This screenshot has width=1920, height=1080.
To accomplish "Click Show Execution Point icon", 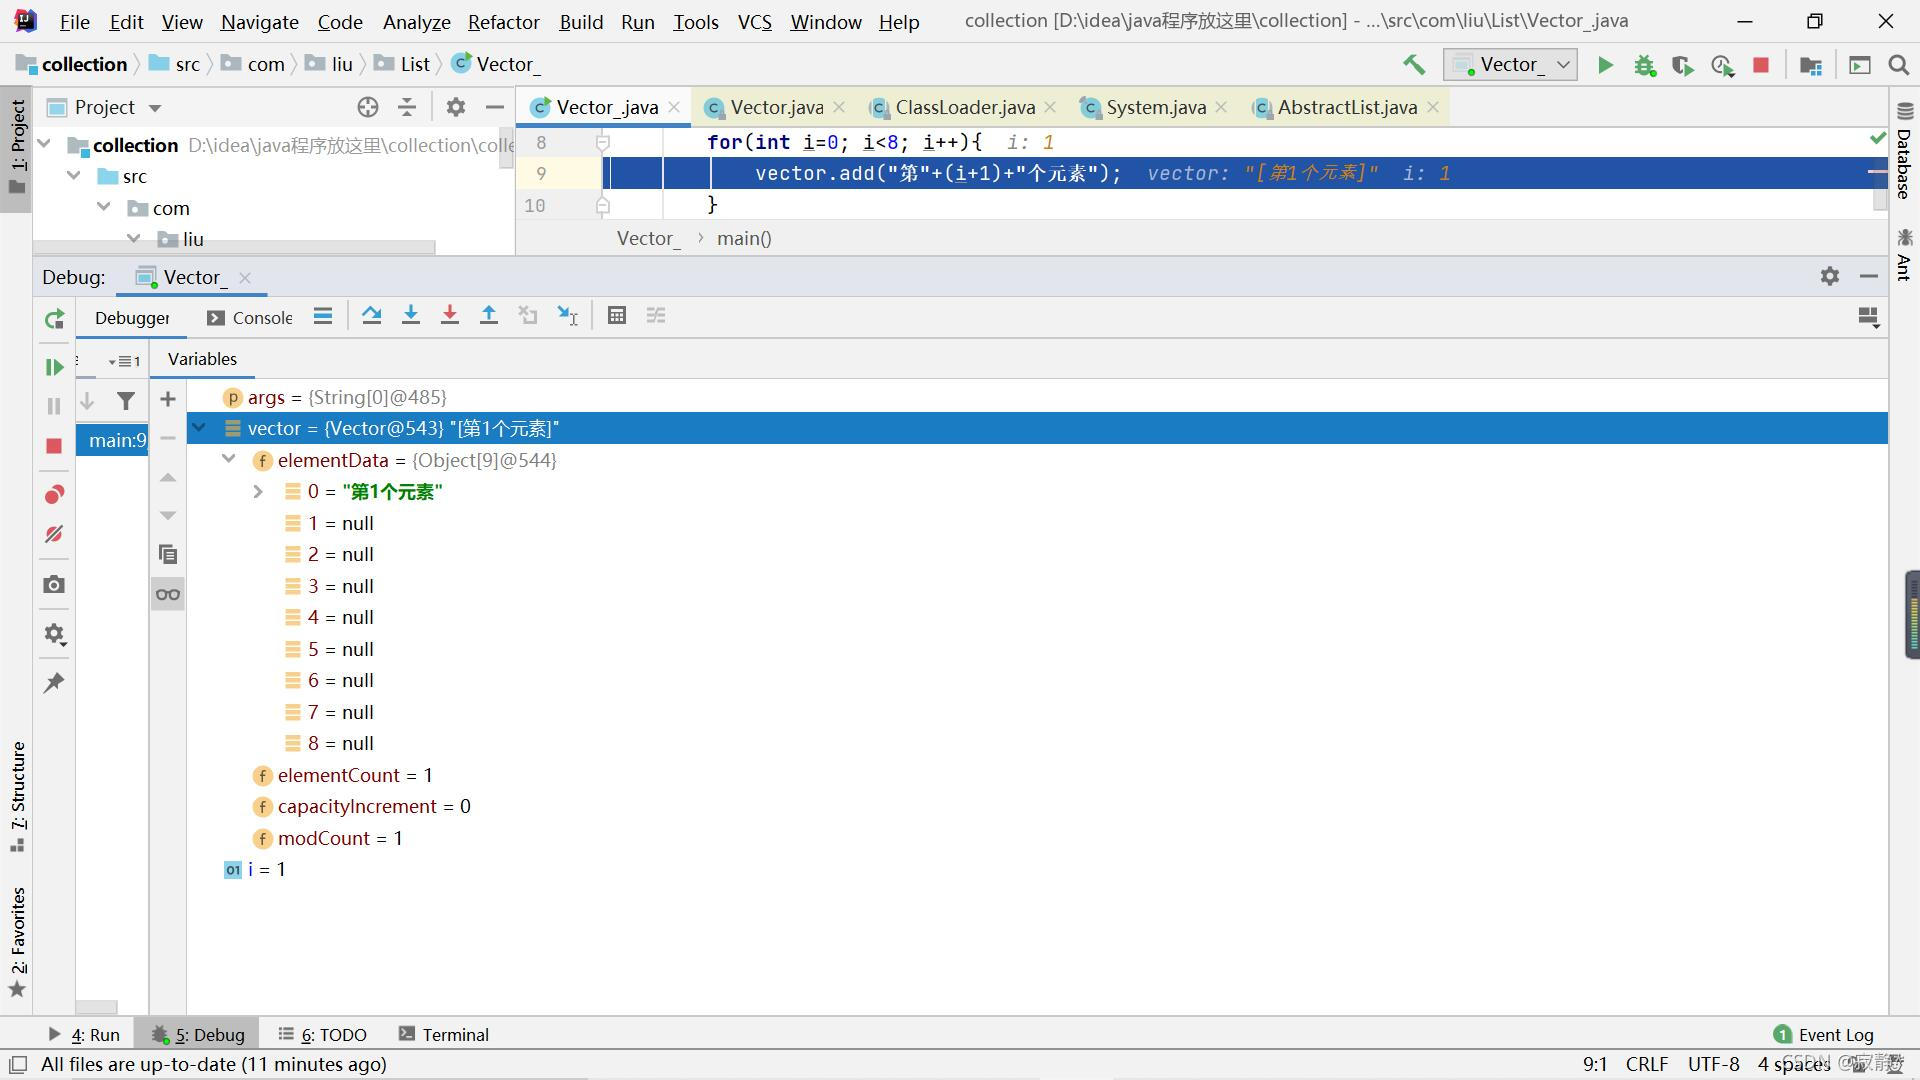I will tap(323, 316).
